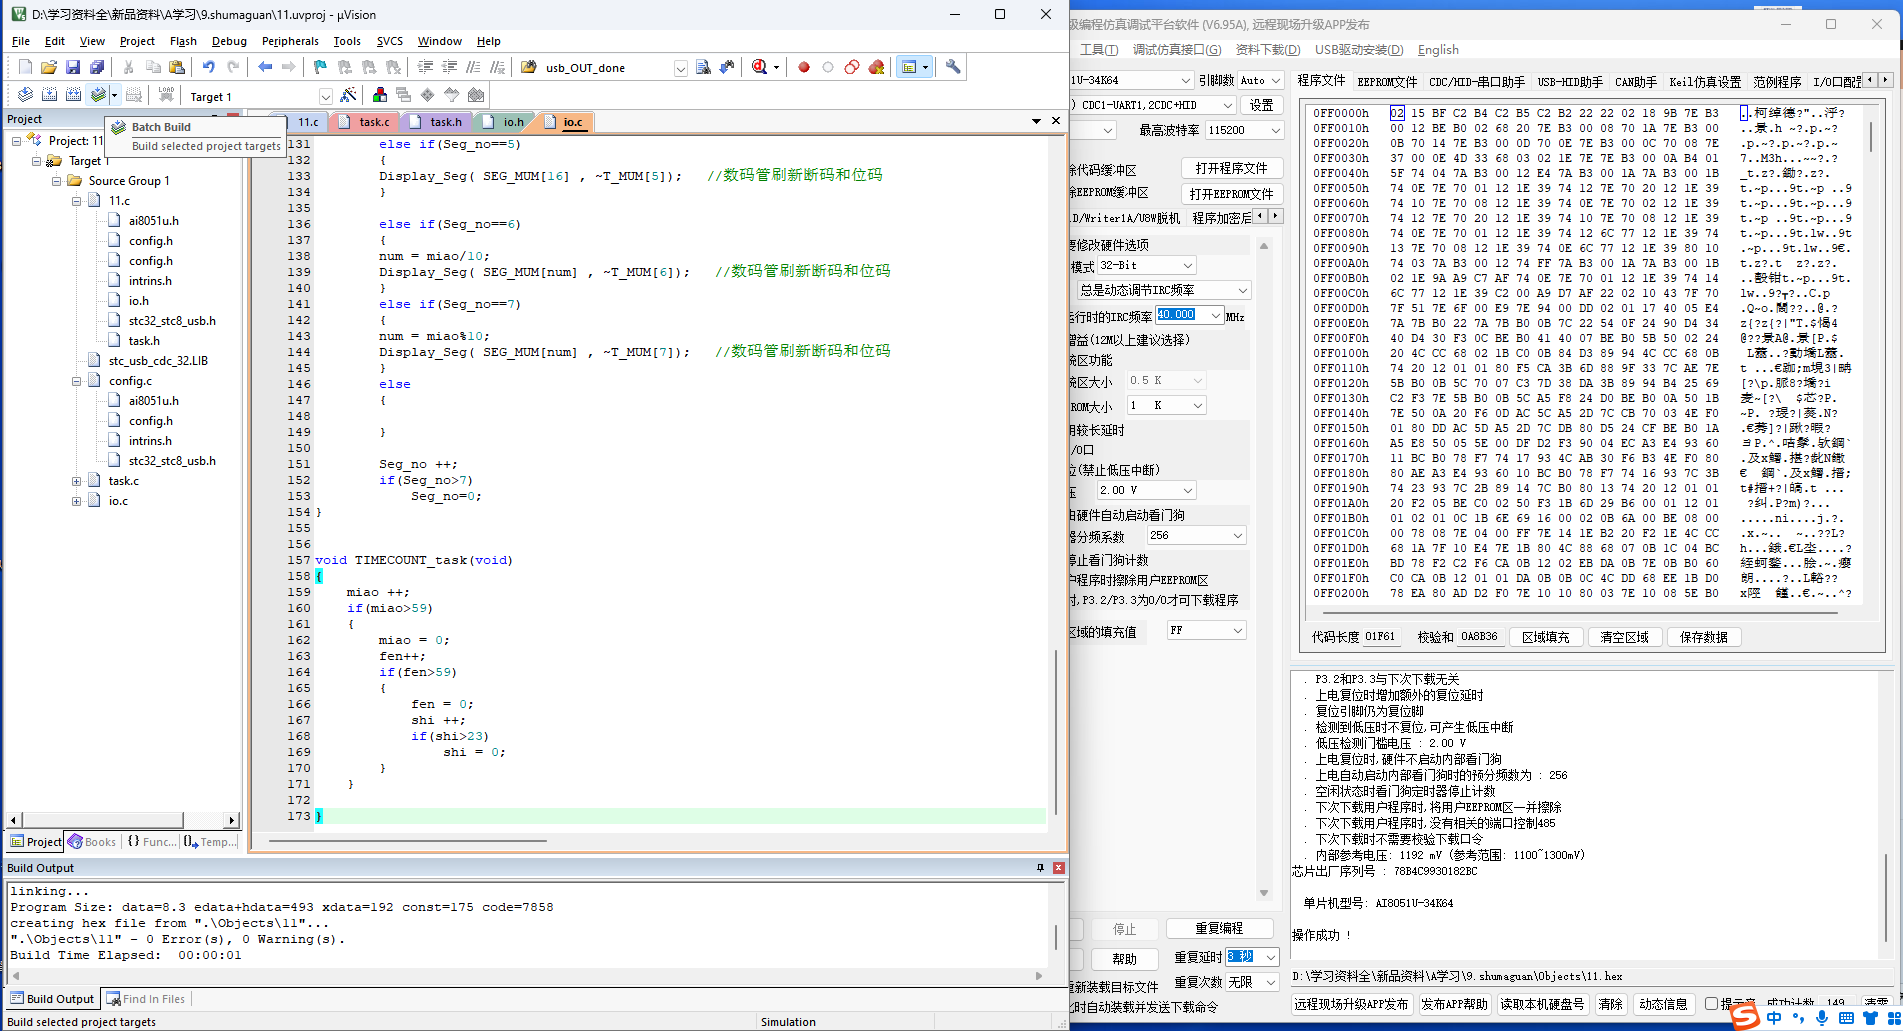Collapse the Source Group 1 tree node

click(57, 181)
